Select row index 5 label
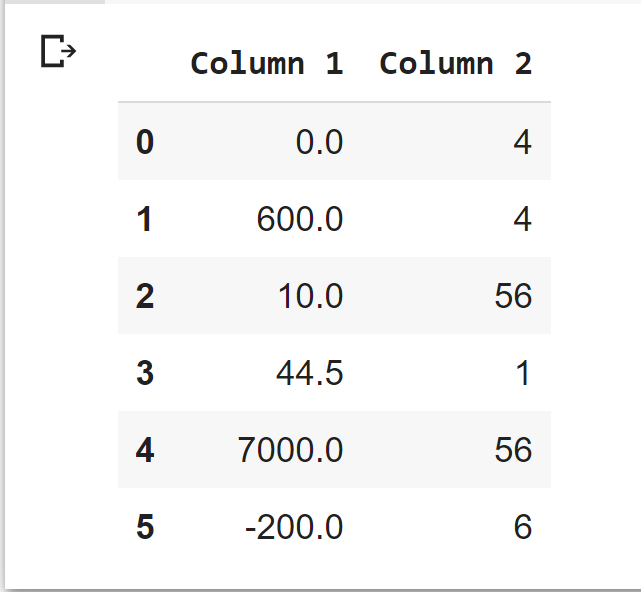Image resolution: width=641 pixels, height=592 pixels. [145, 527]
